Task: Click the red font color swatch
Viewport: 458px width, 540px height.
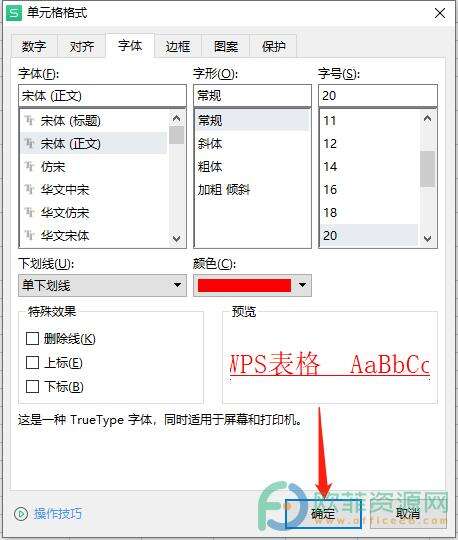Action: (x=244, y=285)
